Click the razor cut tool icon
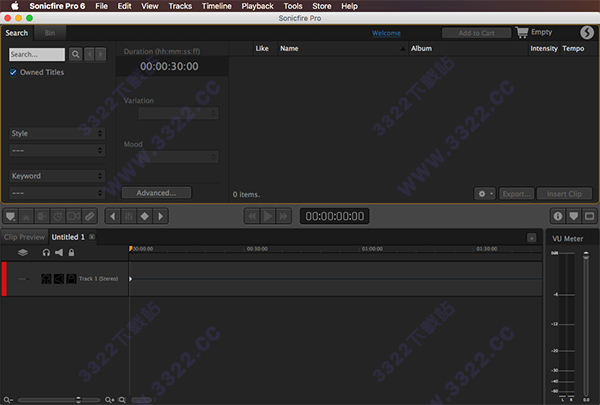This screenshot has width=600, height=405. tap(26, 216)
